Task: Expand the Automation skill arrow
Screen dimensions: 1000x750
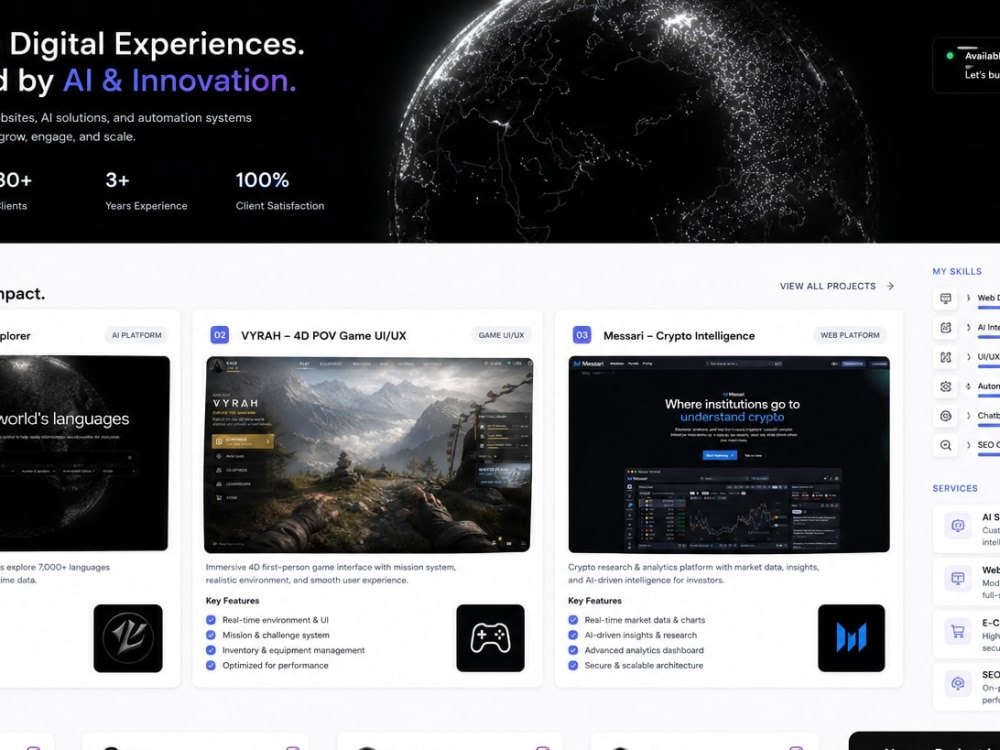Action: coord(968,386)
